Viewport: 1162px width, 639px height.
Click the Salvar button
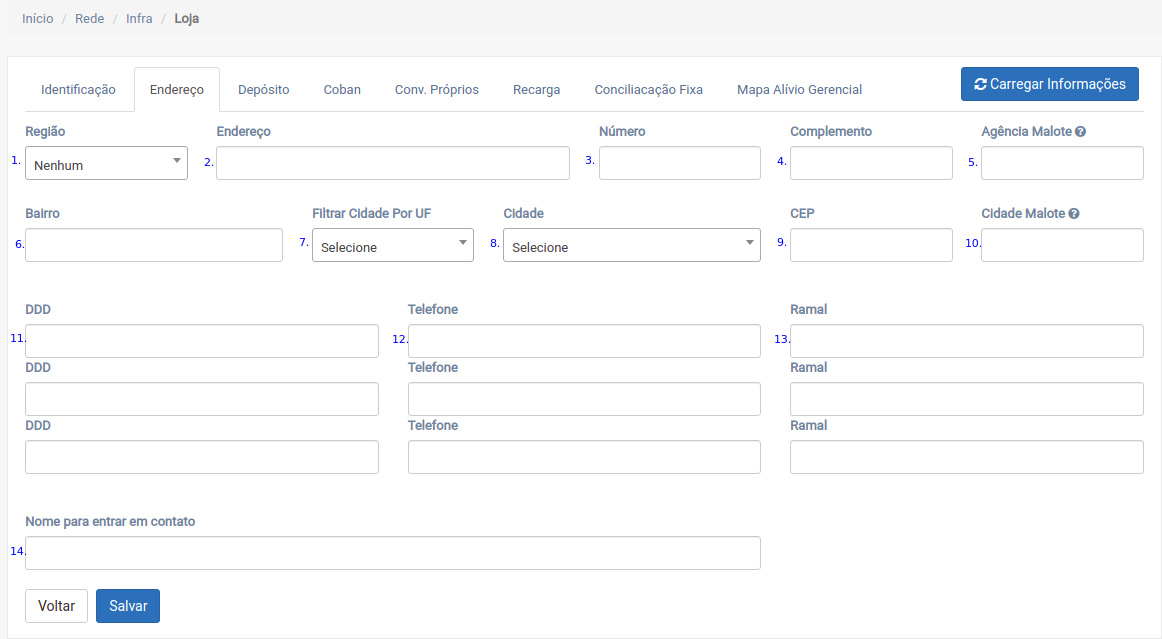128,606
